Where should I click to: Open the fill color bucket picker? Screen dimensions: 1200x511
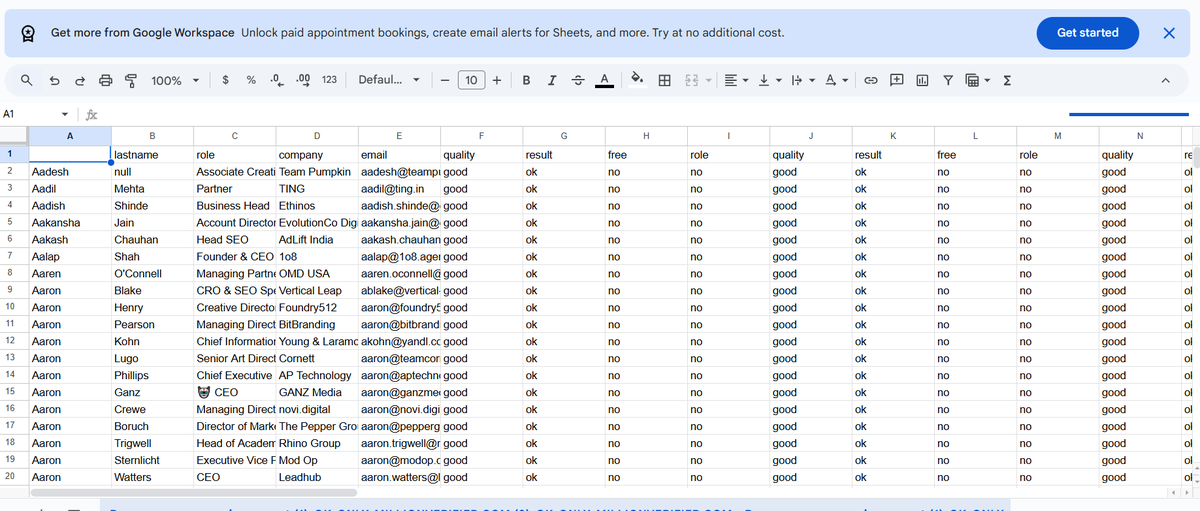[636, 80]
